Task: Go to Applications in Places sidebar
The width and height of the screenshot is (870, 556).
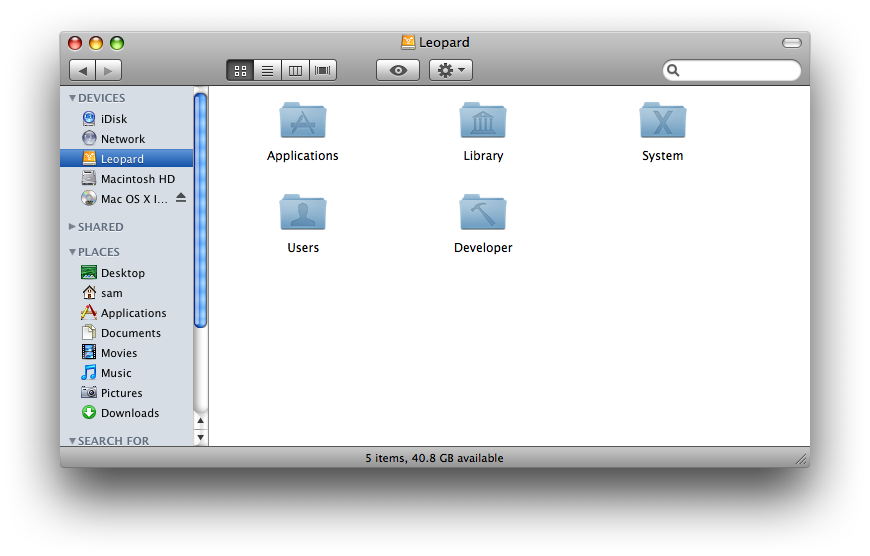Action: tap(127, 313)
